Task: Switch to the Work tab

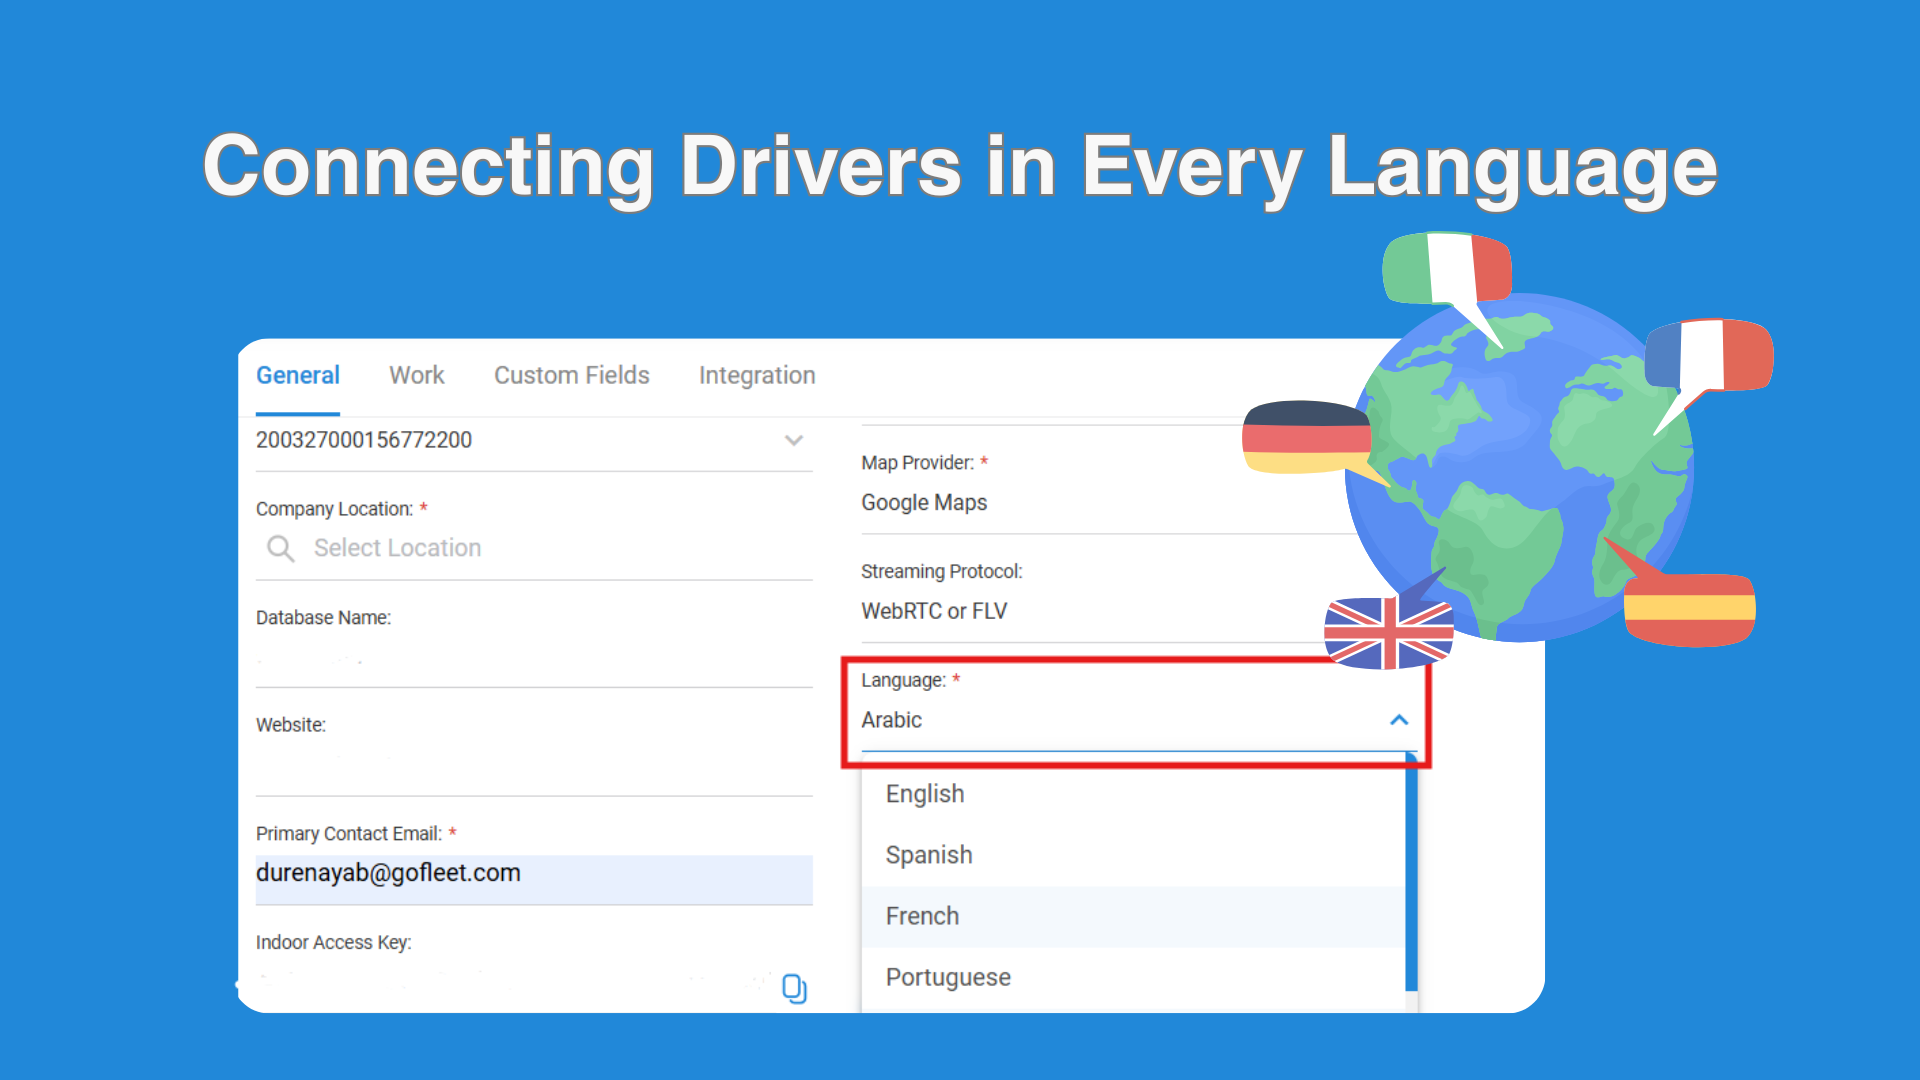Action: coord(417,375)
